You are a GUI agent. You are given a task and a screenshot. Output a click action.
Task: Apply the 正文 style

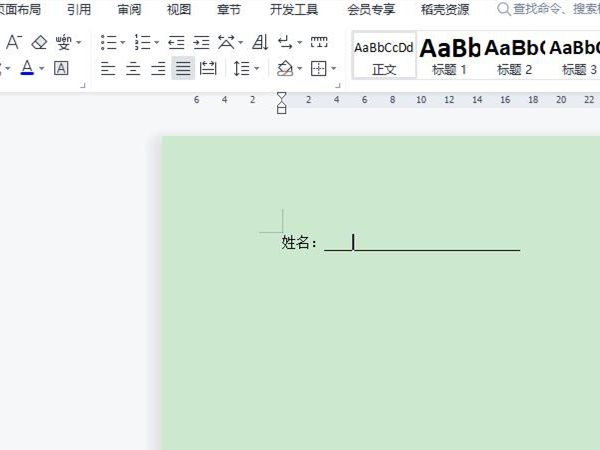coord(384,55)
